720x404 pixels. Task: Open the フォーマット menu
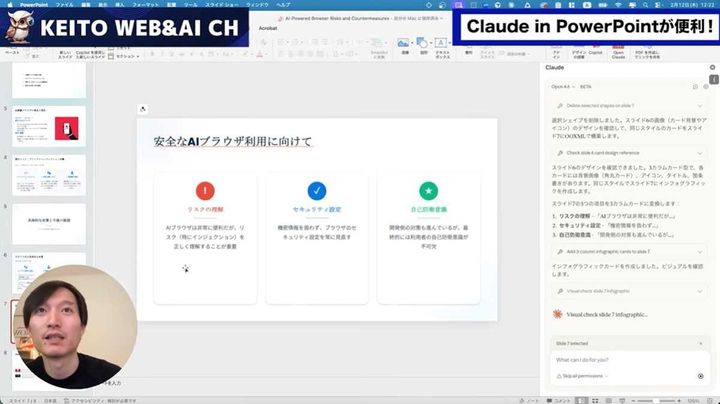[x=145, y=5]
